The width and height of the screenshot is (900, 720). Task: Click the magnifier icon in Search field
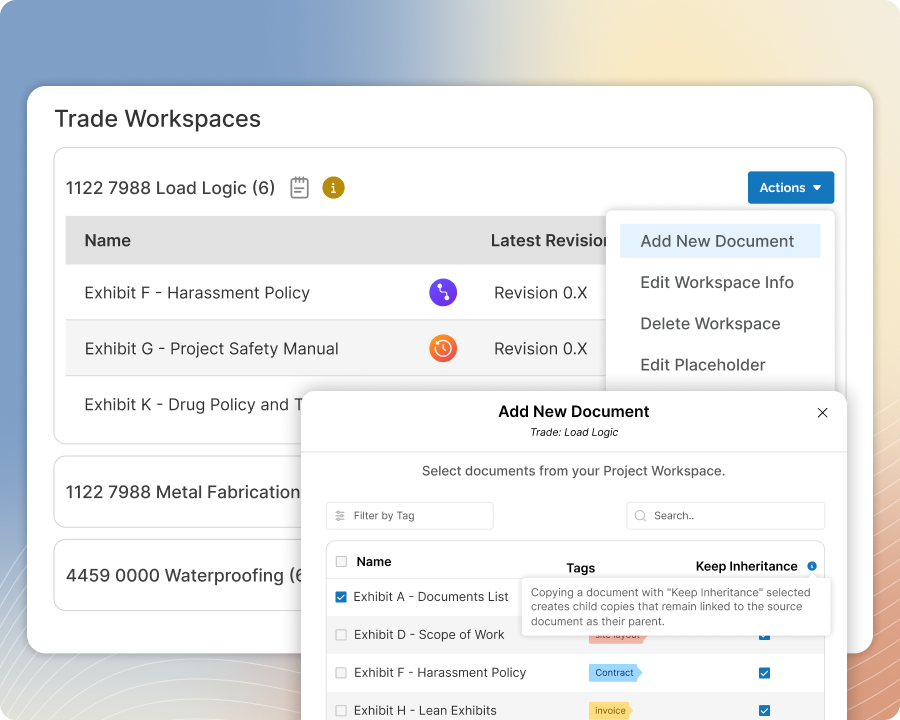click(x=640, y=516)
